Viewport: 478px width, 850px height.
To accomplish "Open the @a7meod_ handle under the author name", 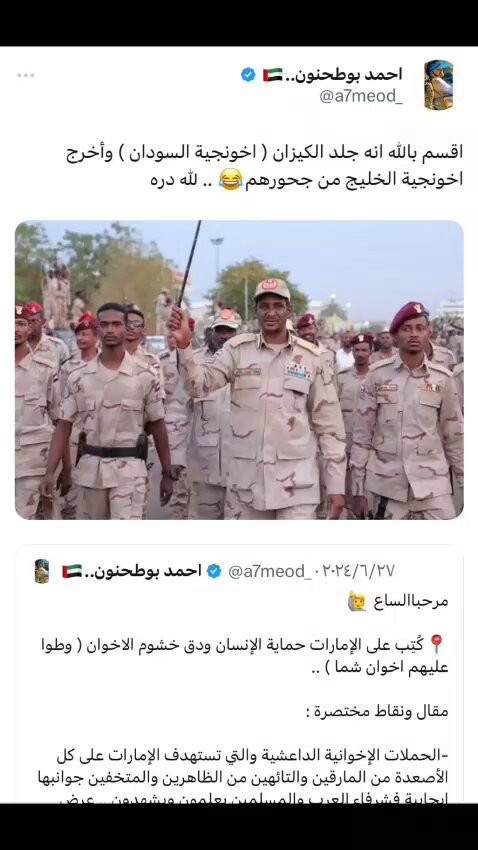I will 361,97.
